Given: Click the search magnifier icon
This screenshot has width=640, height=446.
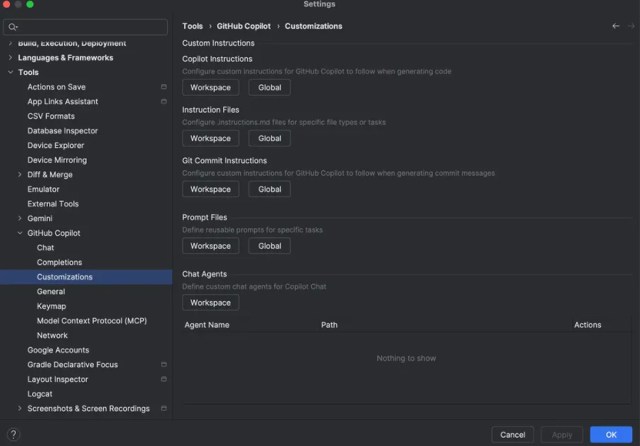Looking at the screenshot, I should [x=13, y=27].
